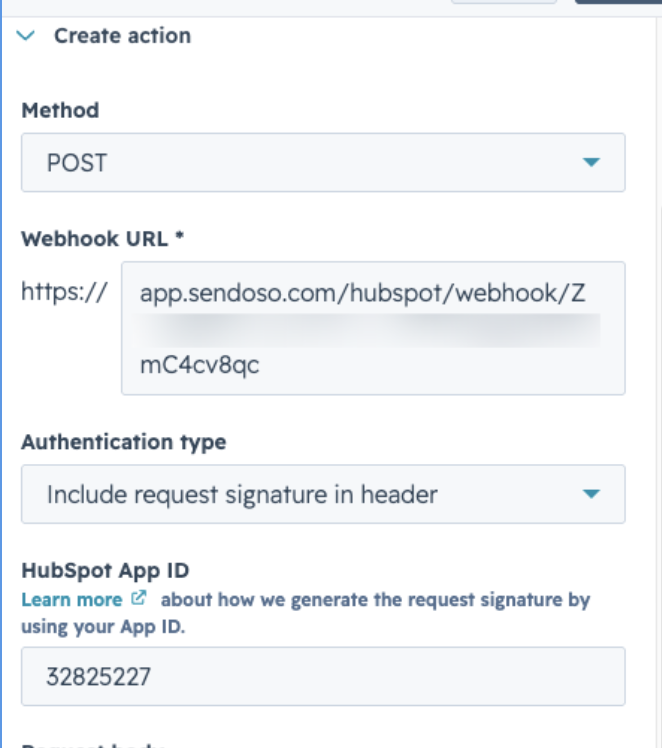Open Authentication type dropdown
The width and height of the screenshot is (662, 748).
[x=323, y=494]
